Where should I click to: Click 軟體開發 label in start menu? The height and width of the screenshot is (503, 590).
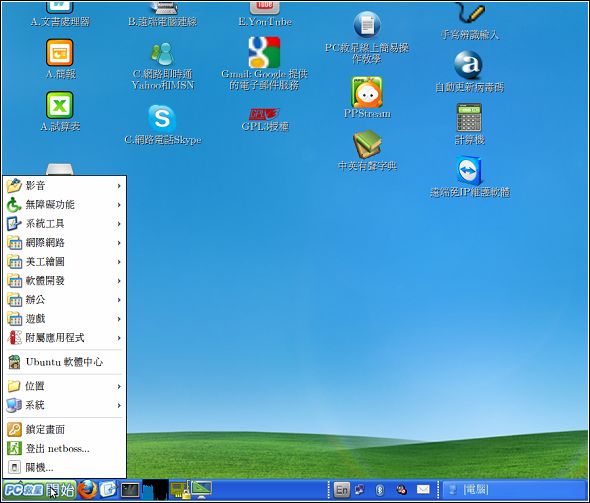(x=45, y=281)
